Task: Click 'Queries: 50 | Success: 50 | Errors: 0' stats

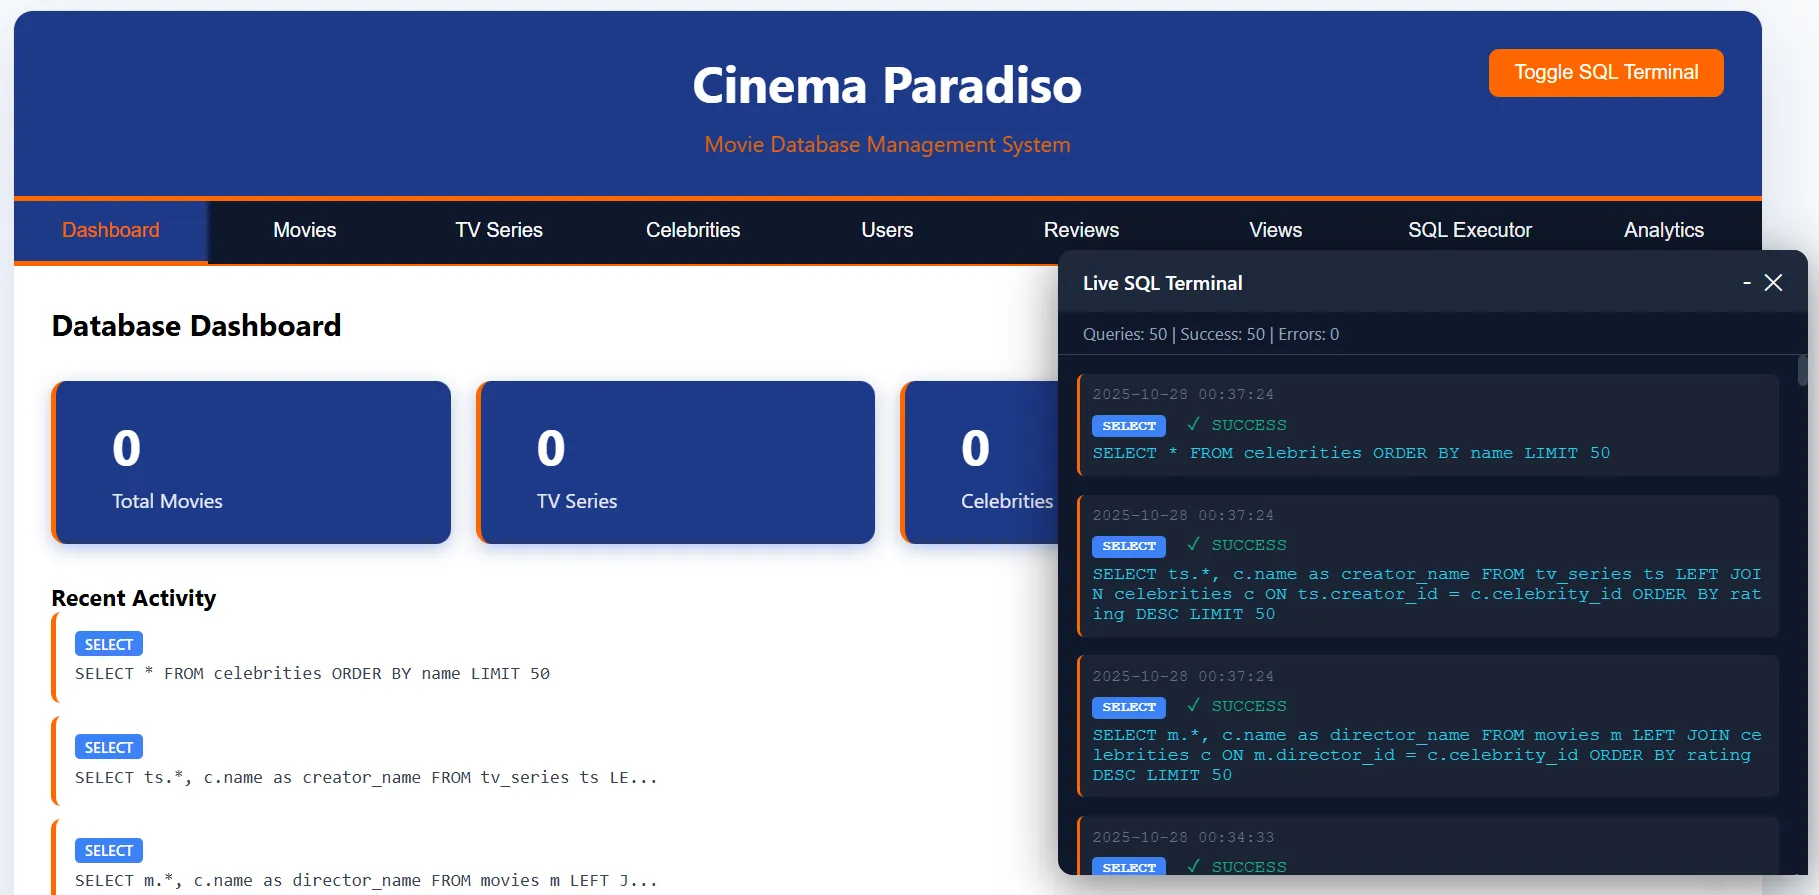Action: [1211, 334]
